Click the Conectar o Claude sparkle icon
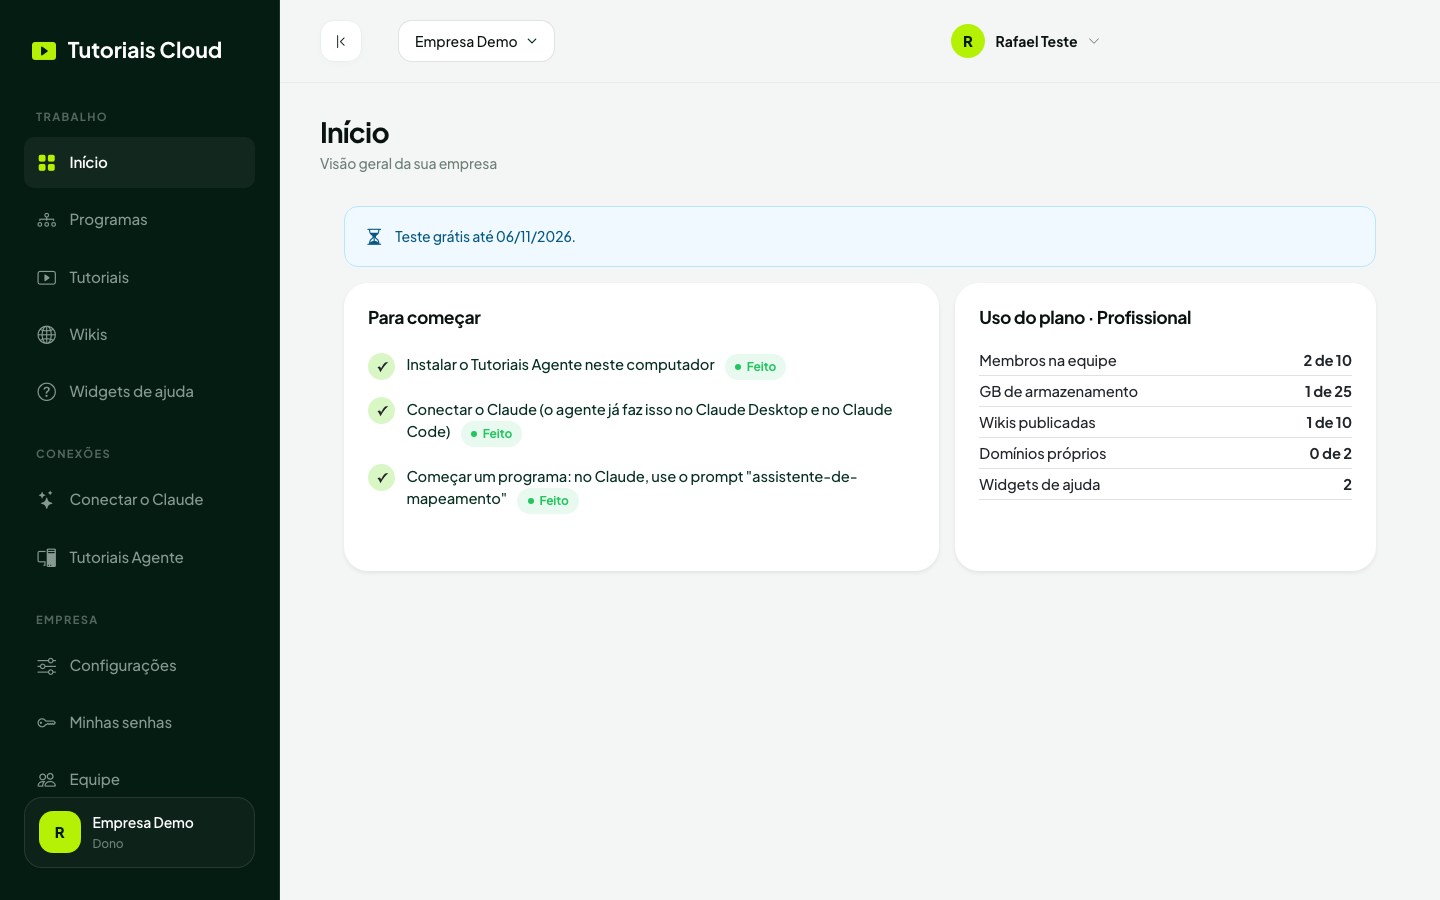This screenshot has height=900, width=1440. pyautogui.click(x=47, y=500)
